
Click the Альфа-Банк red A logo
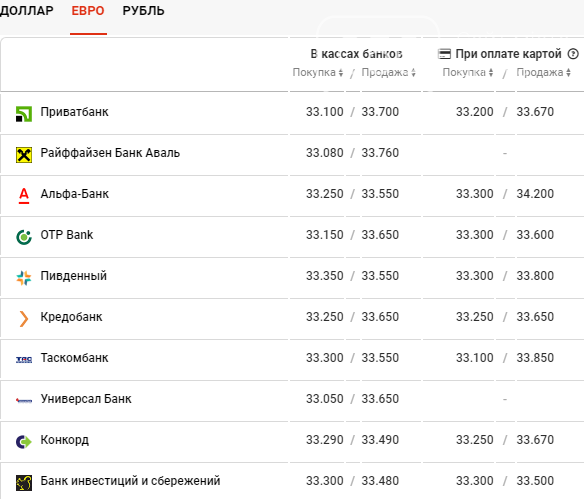point(24,196)
